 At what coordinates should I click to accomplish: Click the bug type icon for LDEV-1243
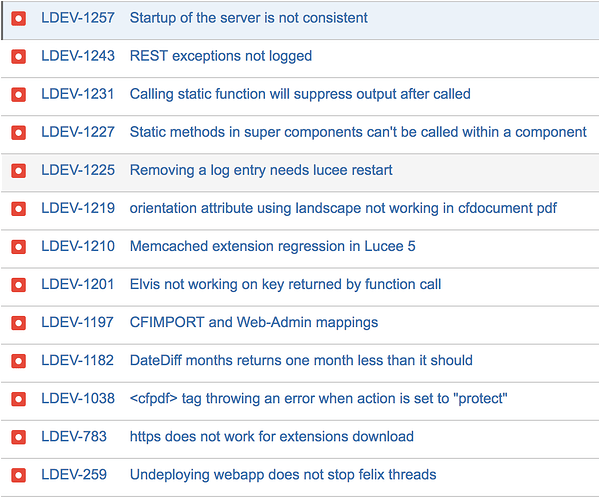tap(18, 57)
